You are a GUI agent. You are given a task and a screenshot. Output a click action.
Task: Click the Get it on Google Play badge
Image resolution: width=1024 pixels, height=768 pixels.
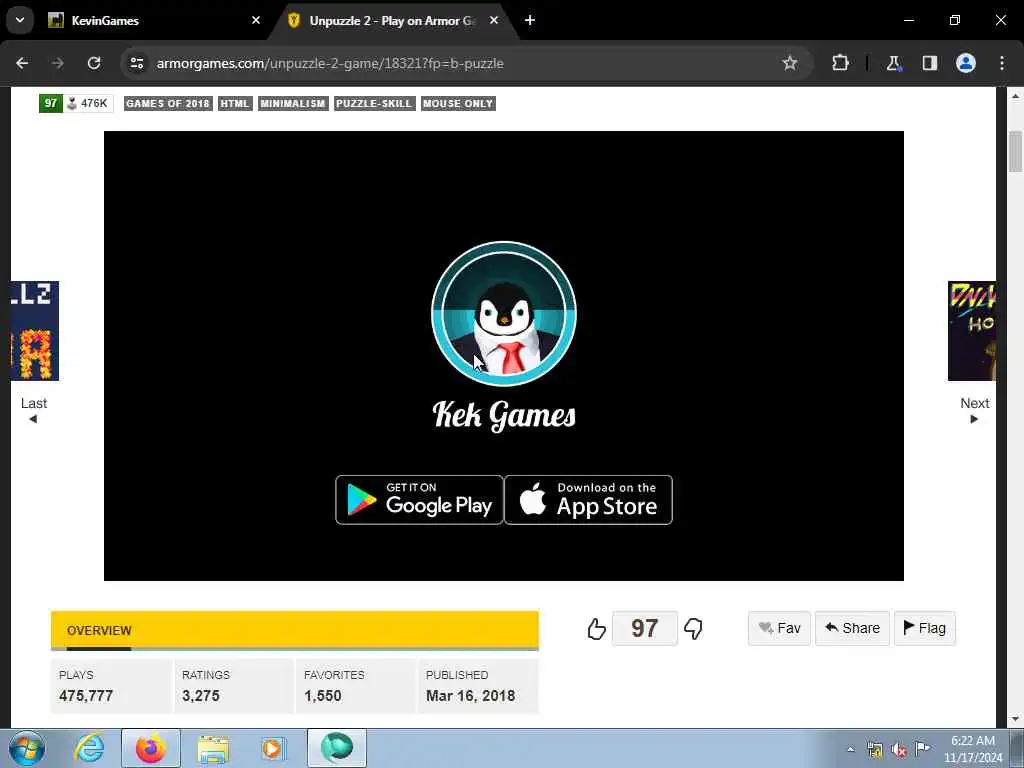point(419,500)
